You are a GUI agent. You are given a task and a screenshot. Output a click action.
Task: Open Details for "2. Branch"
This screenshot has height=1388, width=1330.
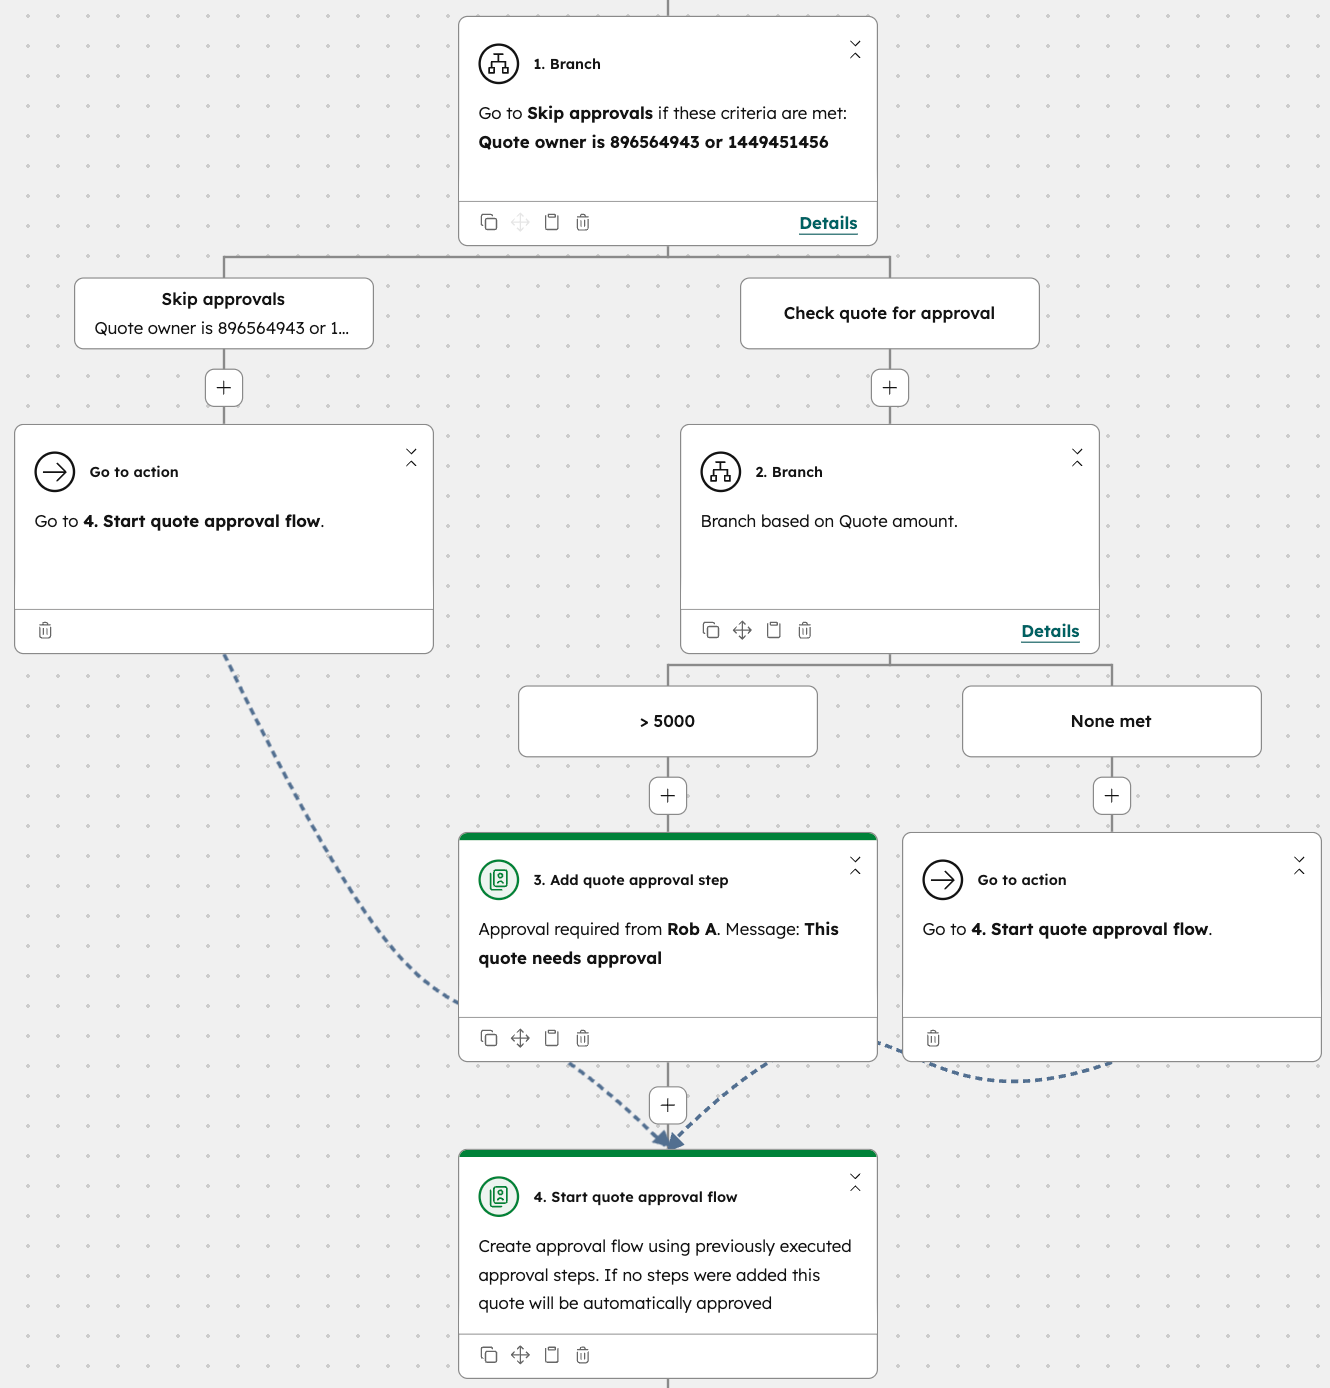point(1050,631)
